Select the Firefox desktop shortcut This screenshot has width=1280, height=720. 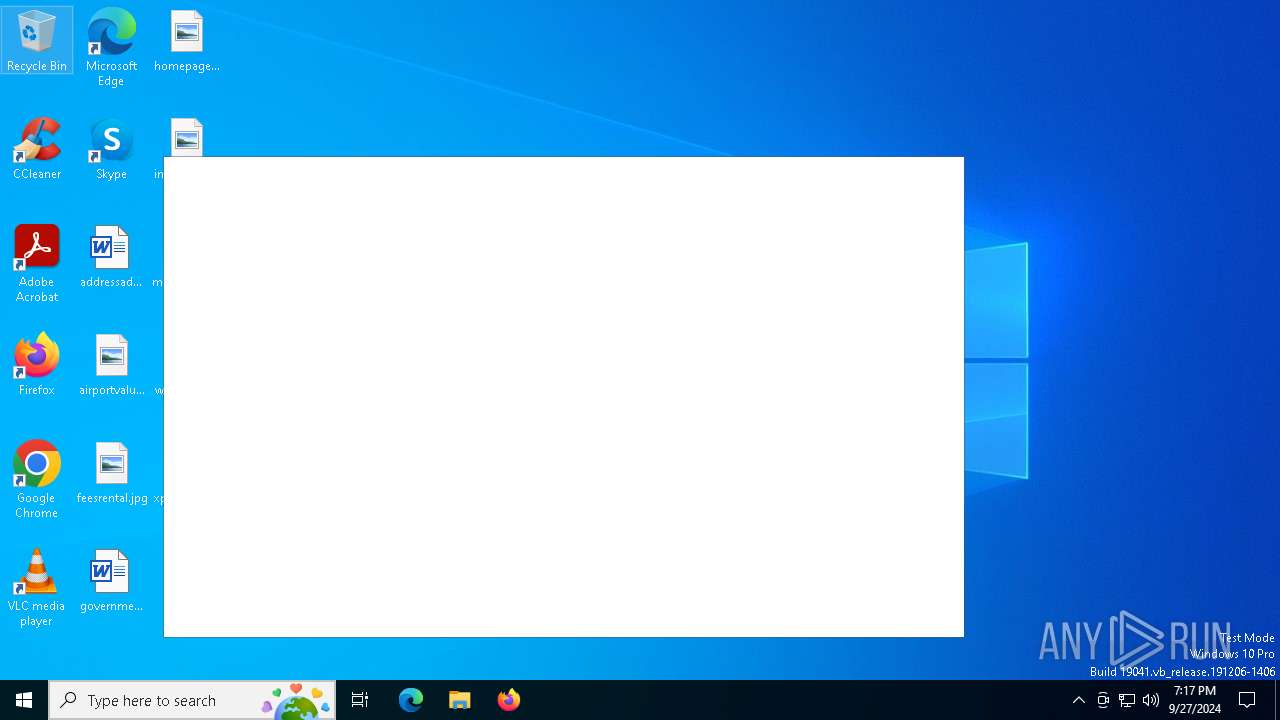tap(37, 365)
